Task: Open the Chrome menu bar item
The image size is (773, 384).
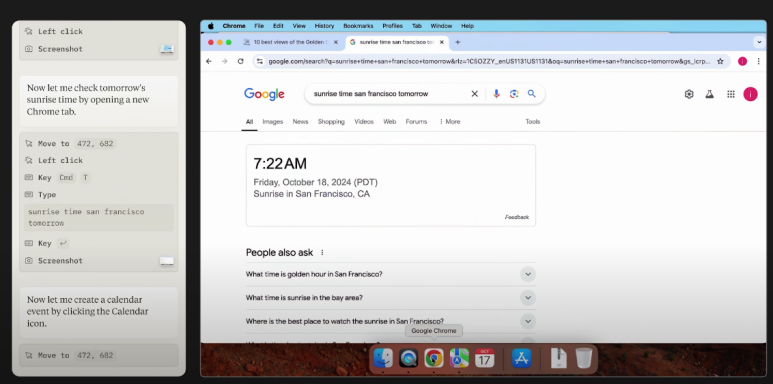Action: click(x=234, y=26)
